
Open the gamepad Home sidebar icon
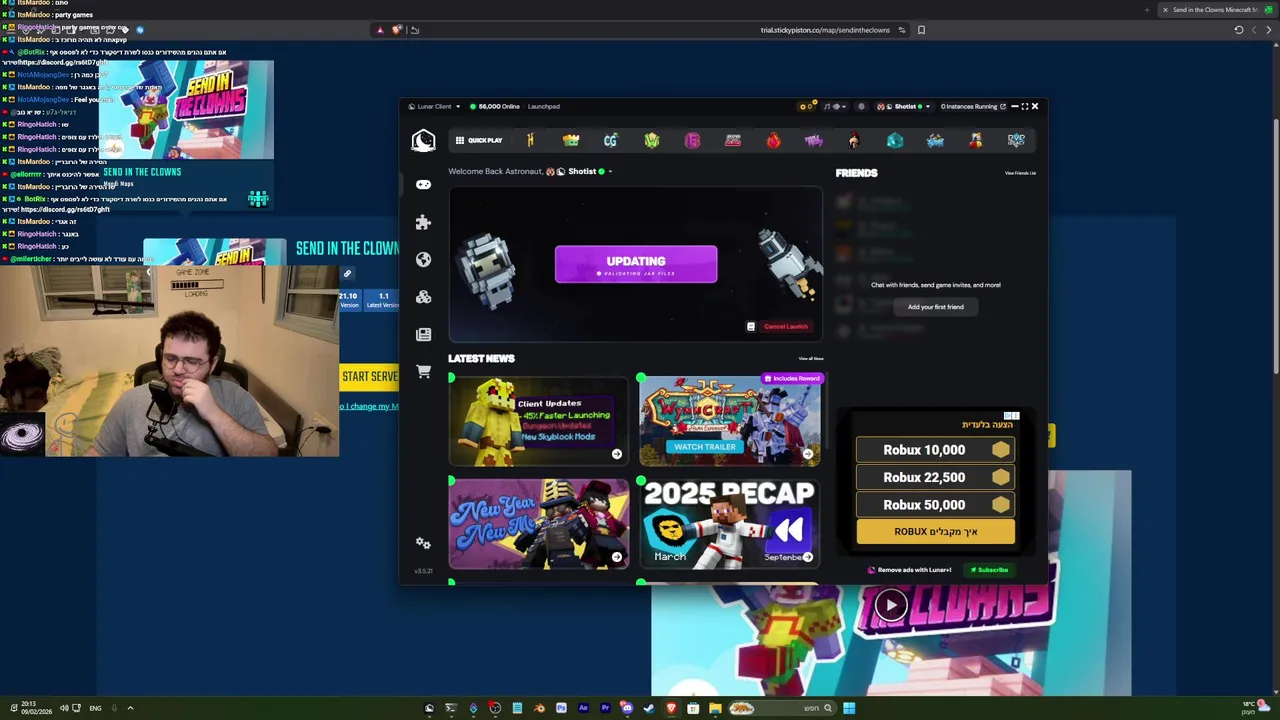[x=423, y=184]
